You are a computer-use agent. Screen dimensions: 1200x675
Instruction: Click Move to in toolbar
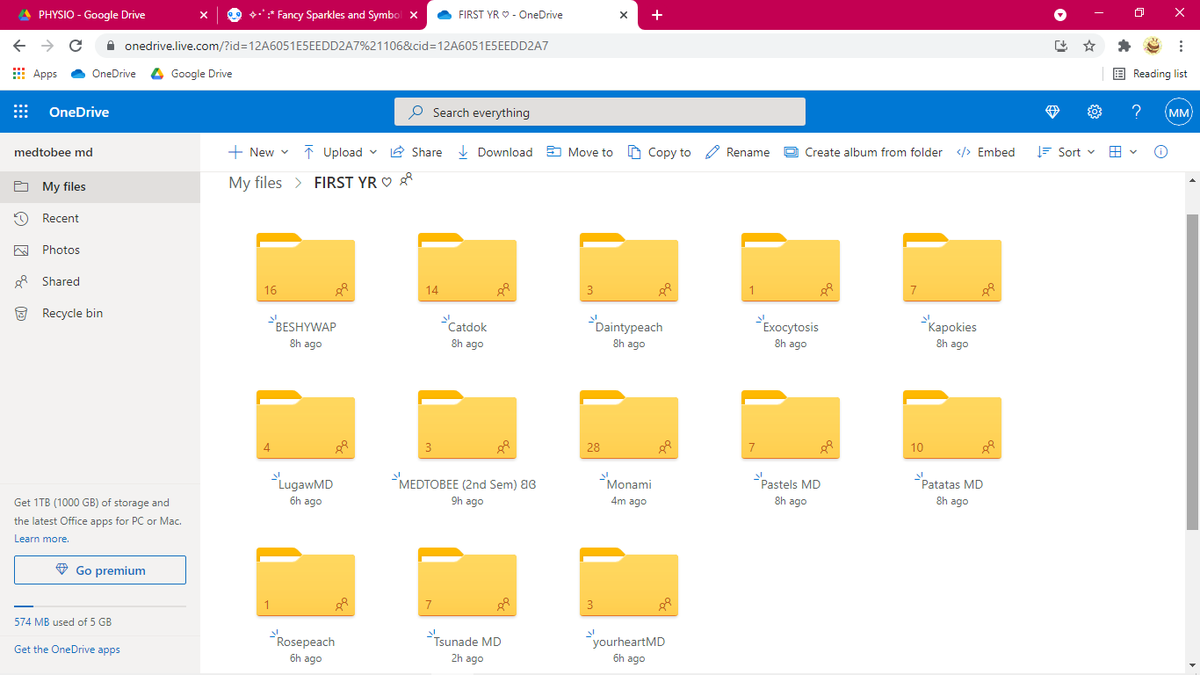click(580, 152)
